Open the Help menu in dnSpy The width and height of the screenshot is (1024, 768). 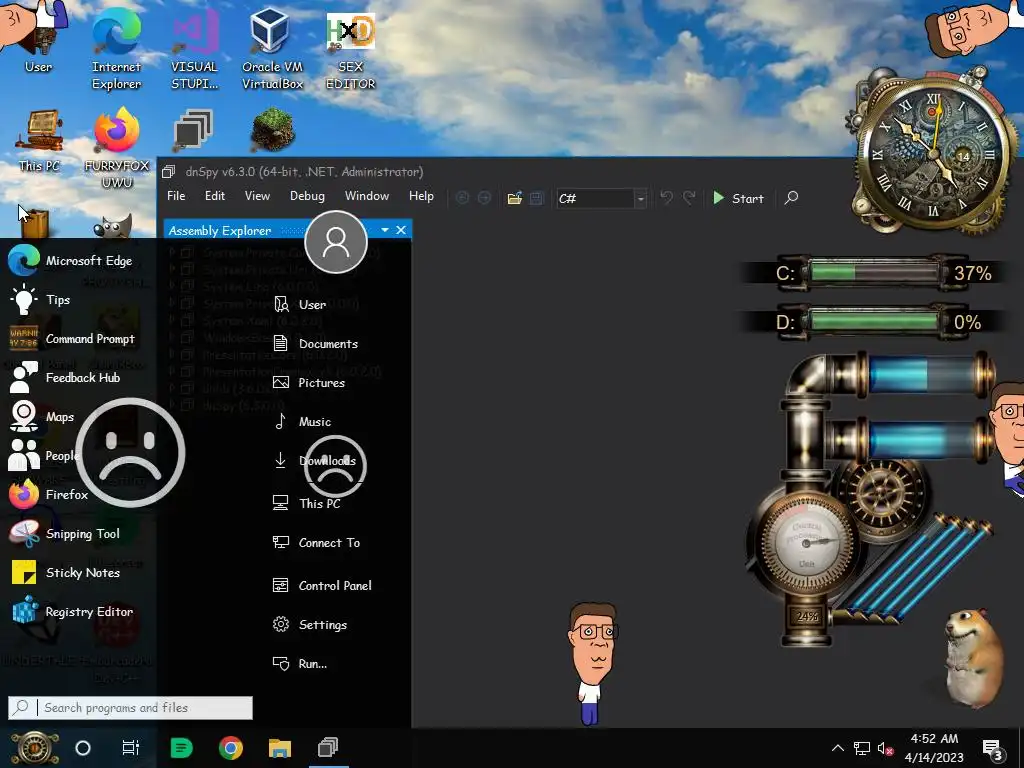[x=421, y=196]
